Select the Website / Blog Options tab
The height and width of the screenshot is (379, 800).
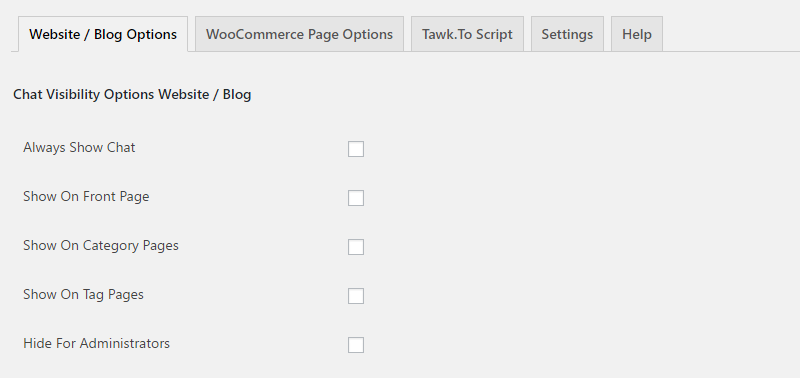pyautogui.click(x=103, y=34)
